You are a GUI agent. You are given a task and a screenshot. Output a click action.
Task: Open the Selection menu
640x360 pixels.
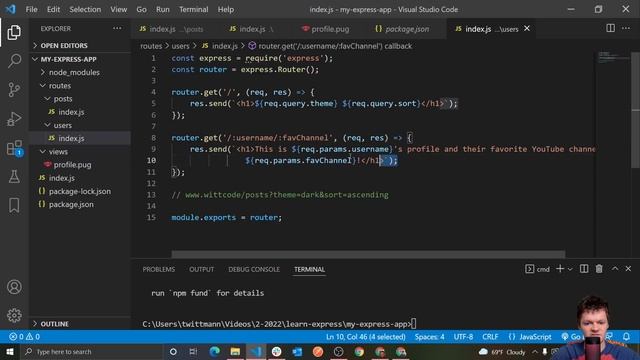coord(85,9)
